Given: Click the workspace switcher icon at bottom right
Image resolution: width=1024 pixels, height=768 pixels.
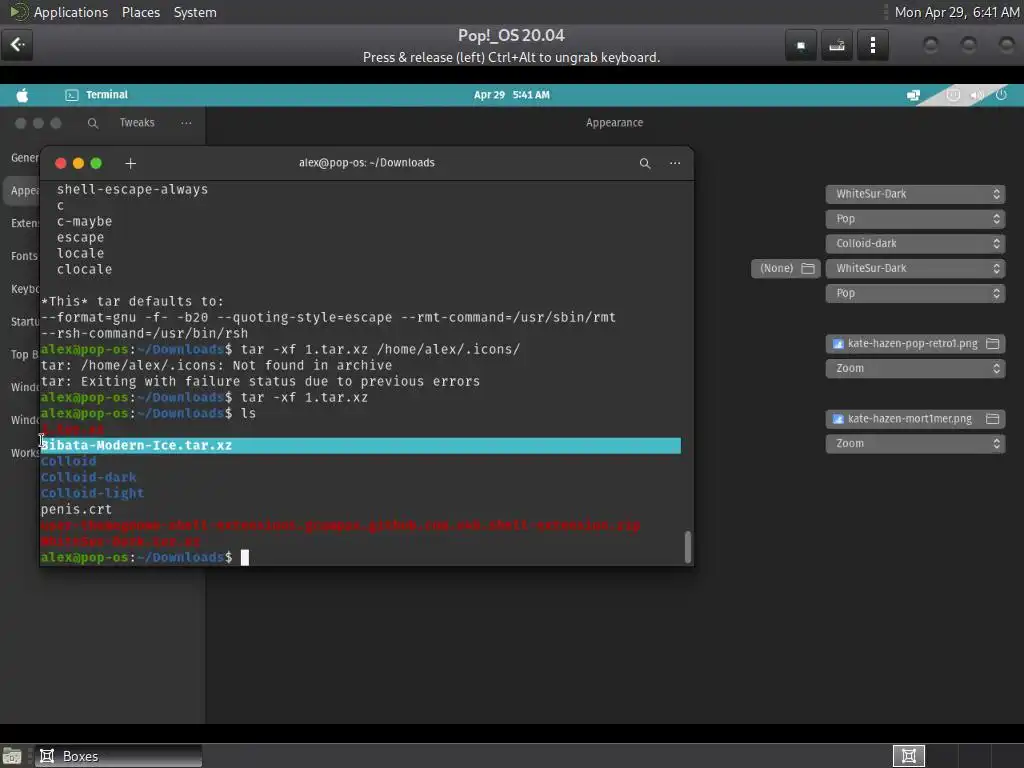Looking at the screenshot, I should tap(908, 756).
